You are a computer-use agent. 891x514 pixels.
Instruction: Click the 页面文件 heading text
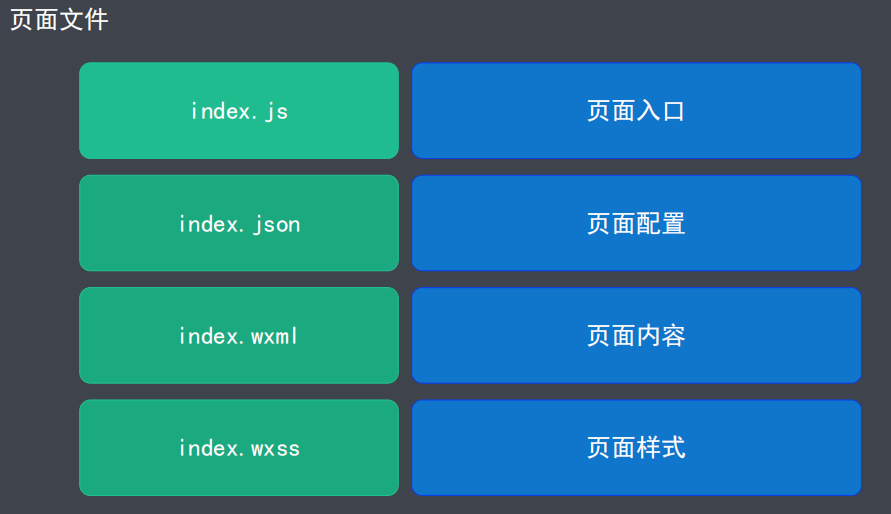click(x=59, y=20)
